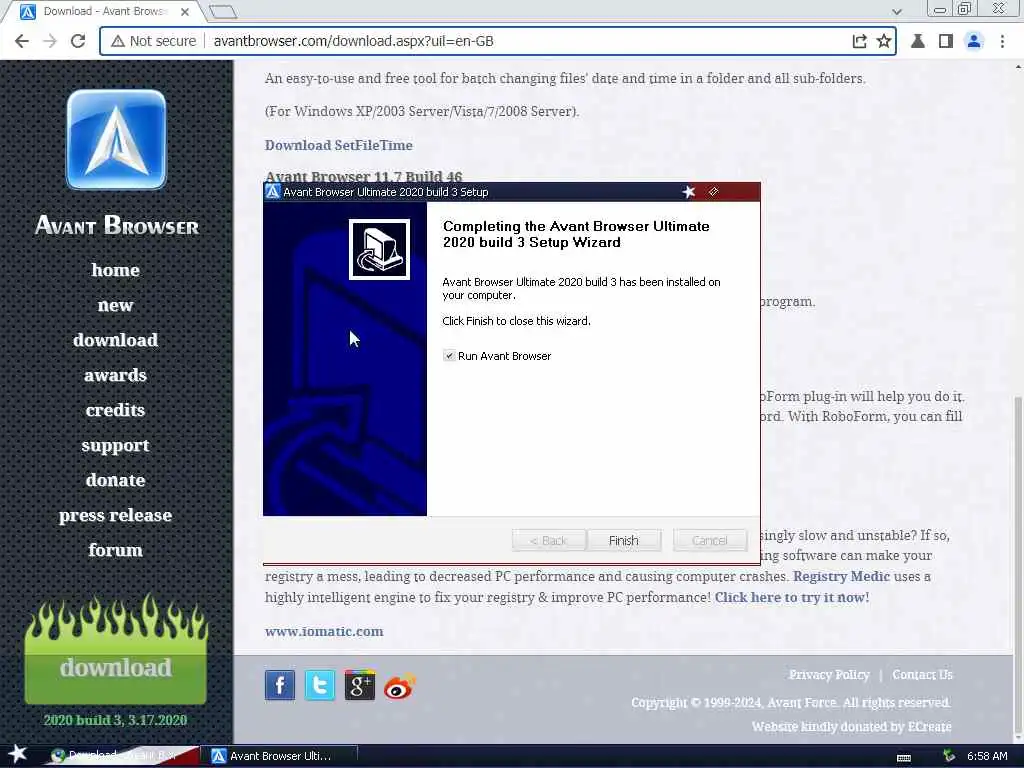
Task: Click the star icon in setup title bar
Action: click(x=688, y=191)
